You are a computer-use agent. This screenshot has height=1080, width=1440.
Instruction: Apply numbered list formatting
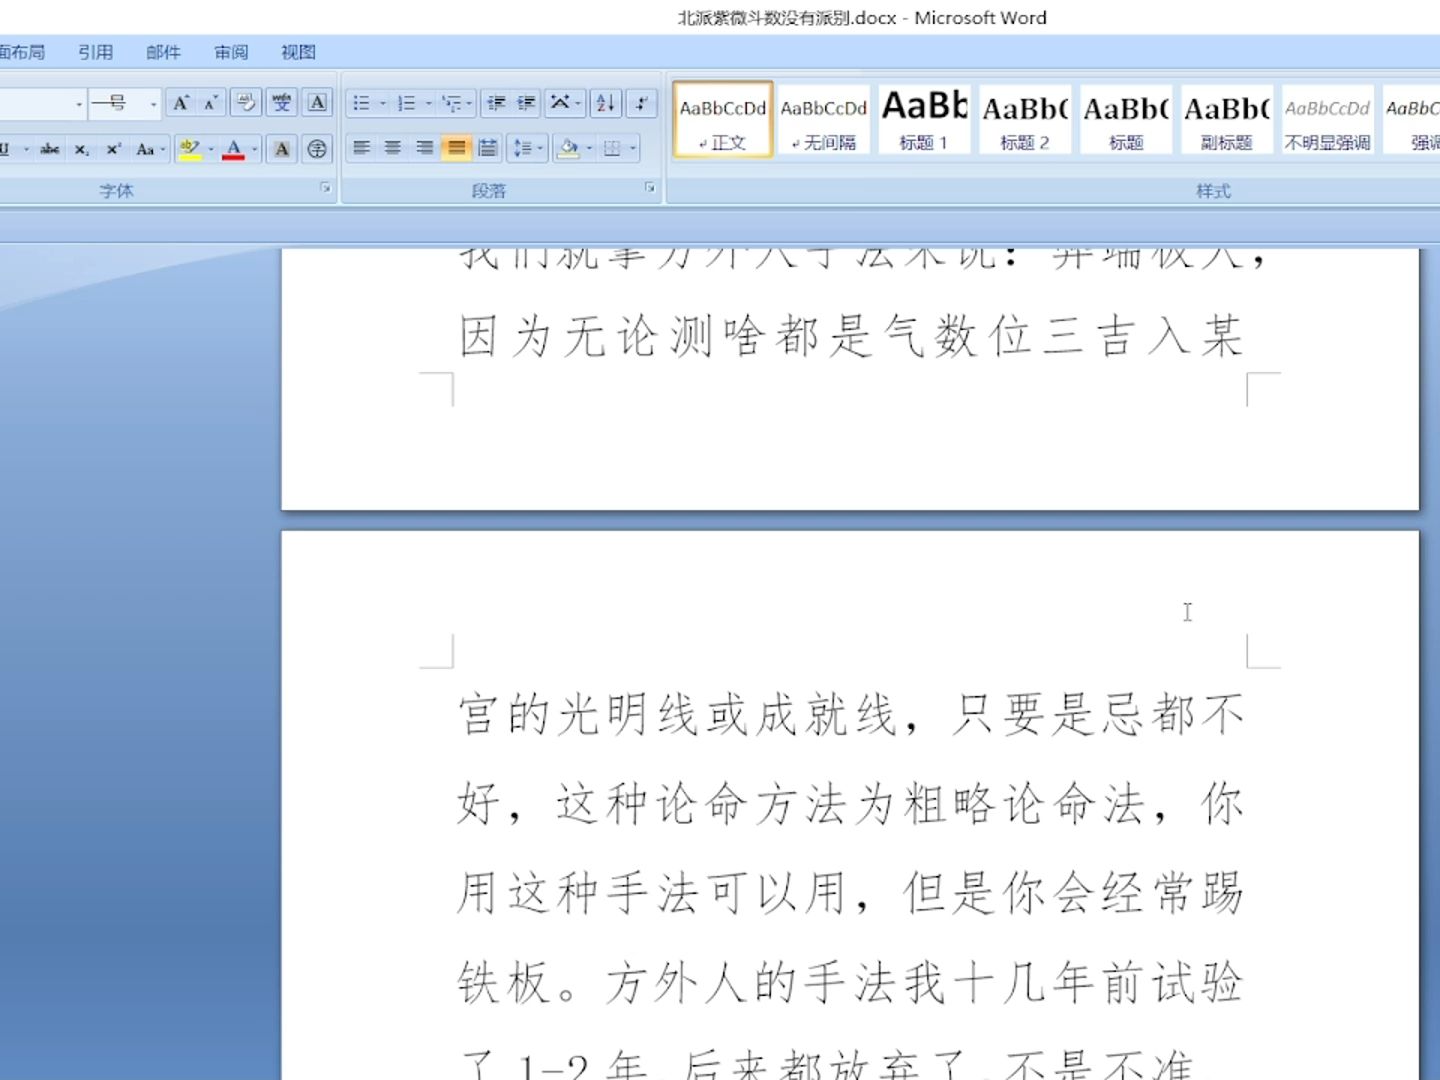point(406,103)
